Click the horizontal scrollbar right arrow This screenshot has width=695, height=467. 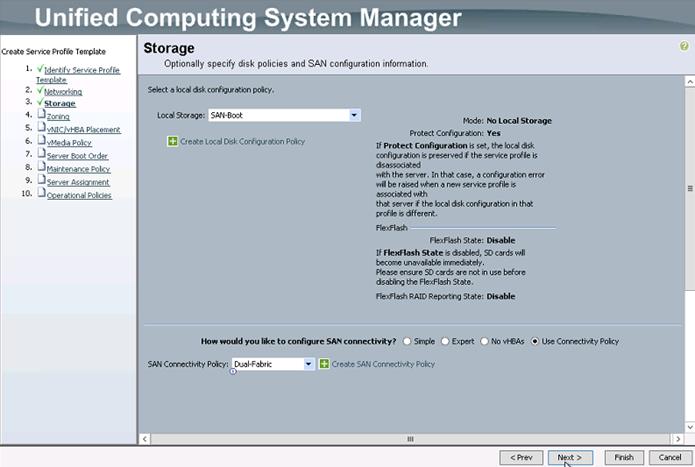678,439
